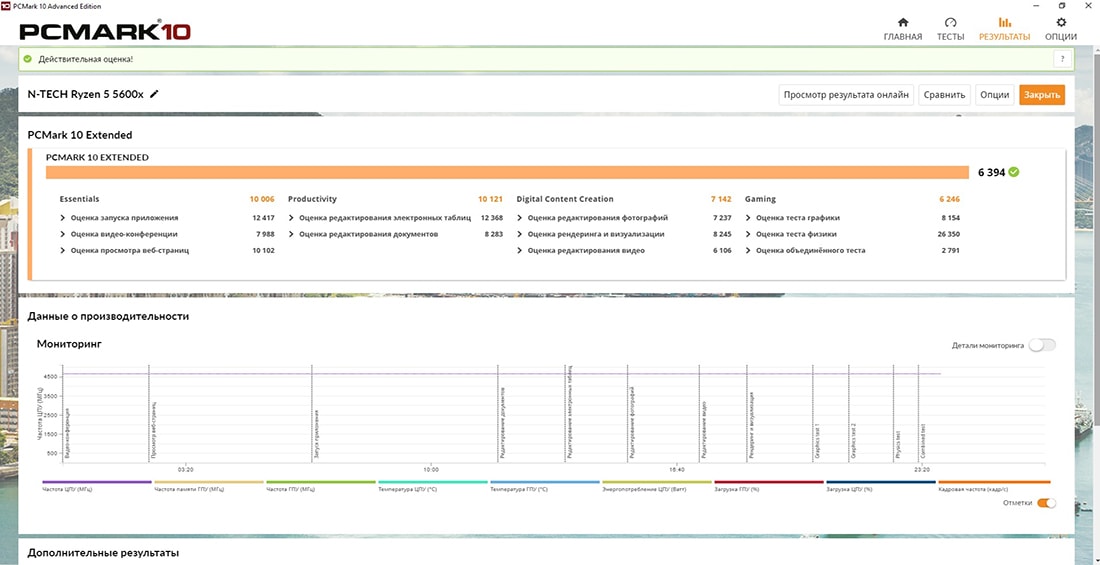Turn off the Отметки toggle
The image size is (1100, 565).
click(1046, 503)
